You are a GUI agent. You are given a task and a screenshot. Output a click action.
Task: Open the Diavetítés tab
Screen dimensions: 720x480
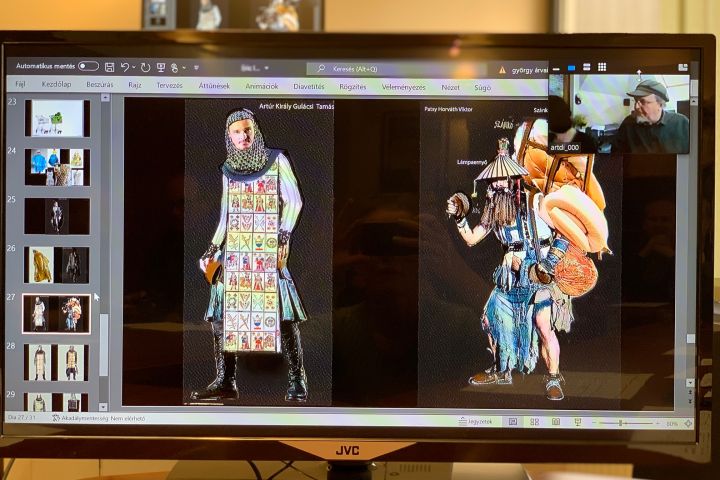pyautogui.click(x=309, y=86)
